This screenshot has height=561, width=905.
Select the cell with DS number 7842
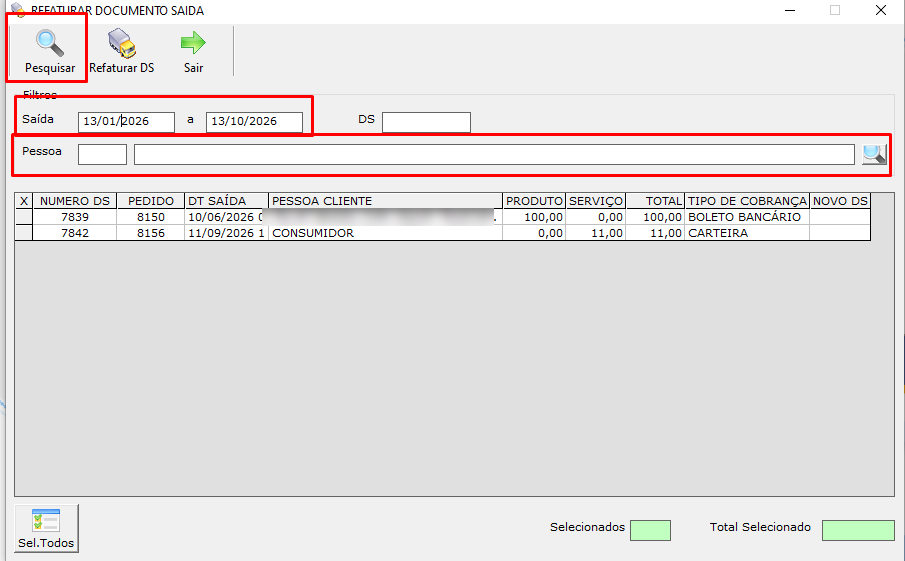pos(75,233)
